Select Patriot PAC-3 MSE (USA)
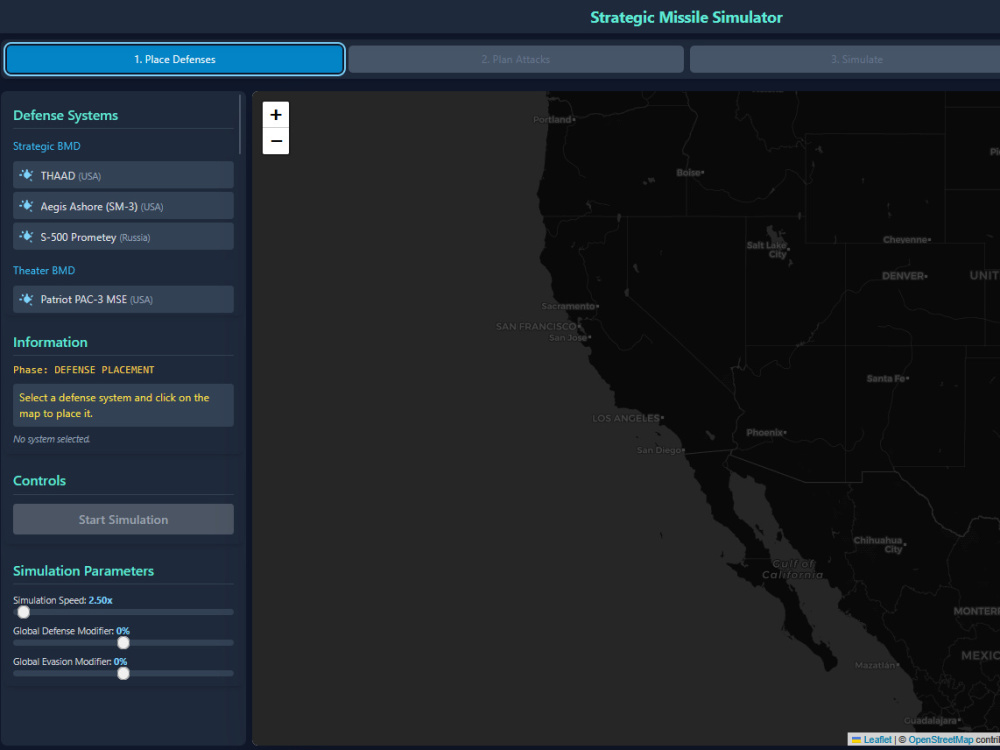Screen dimensions: 1000x750 coord(123,299)
